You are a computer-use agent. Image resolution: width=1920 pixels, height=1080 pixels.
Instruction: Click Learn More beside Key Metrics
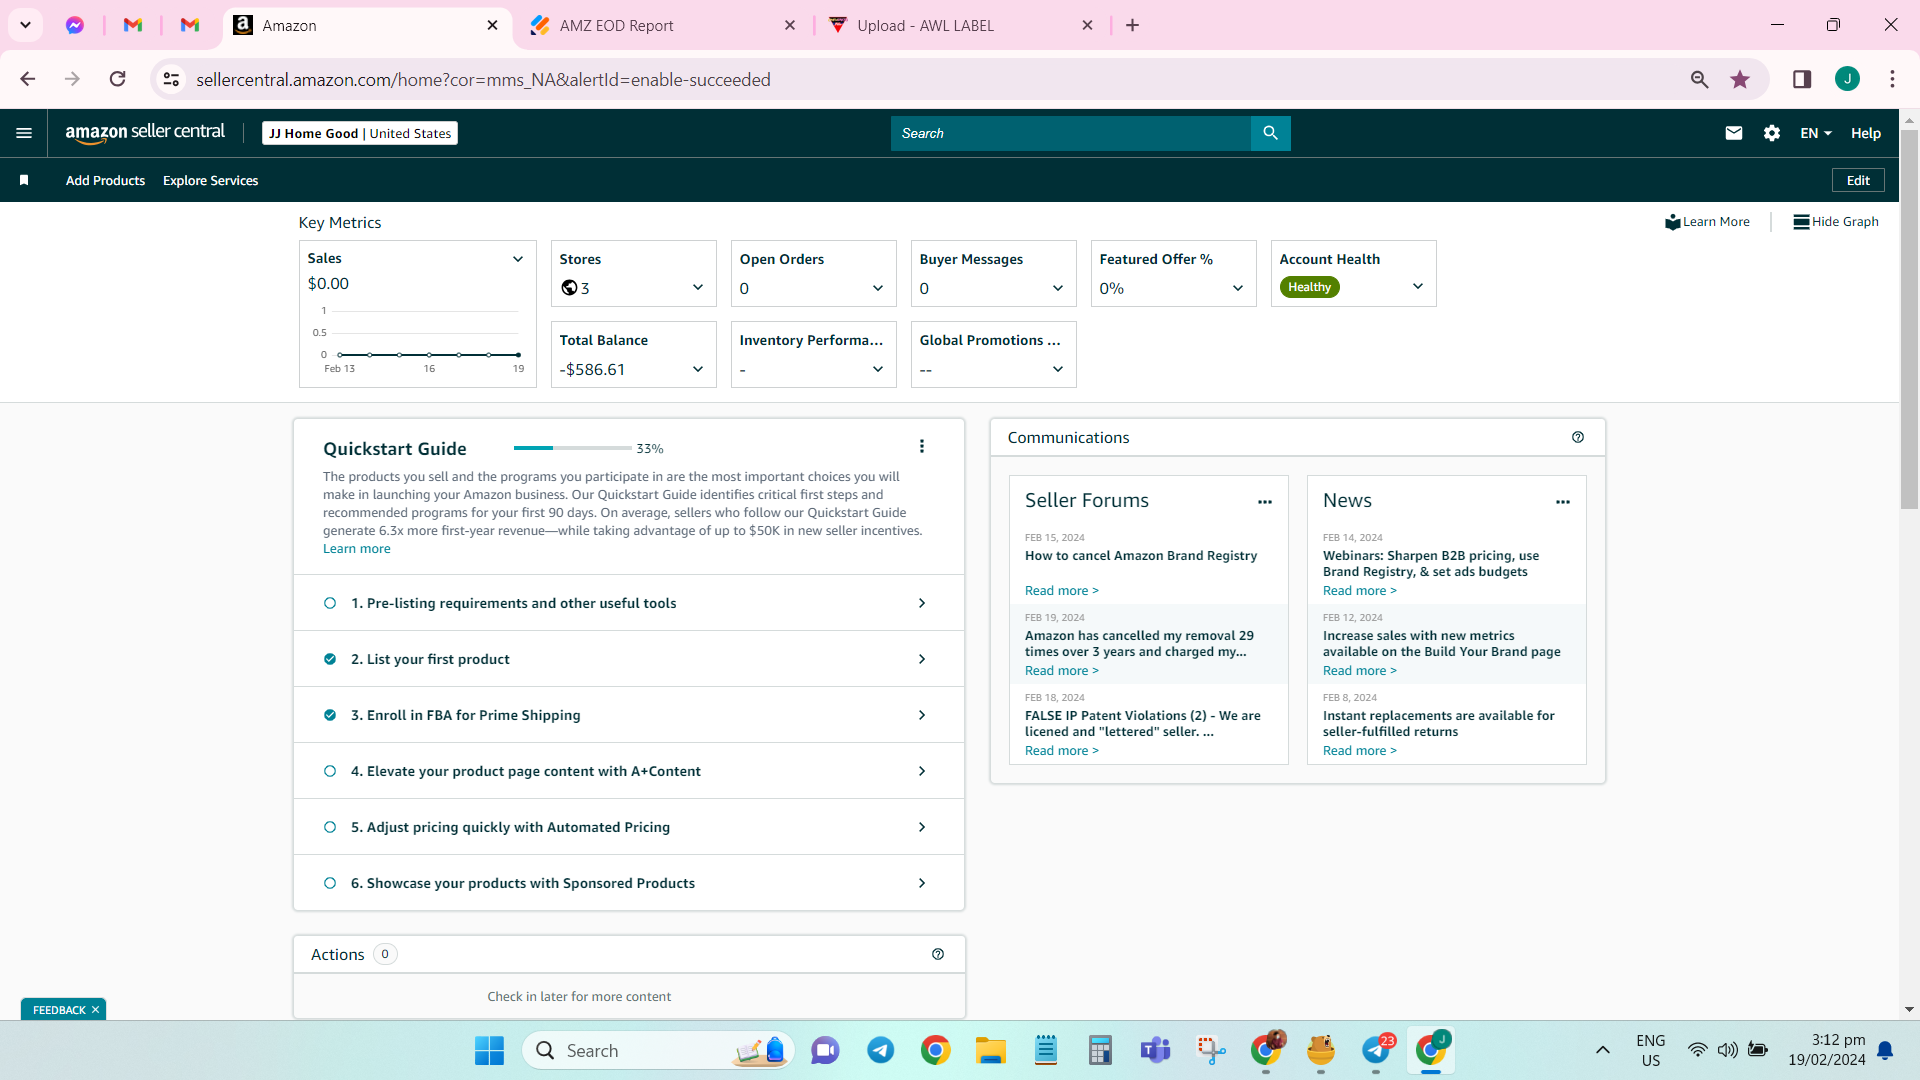pyautogui.click(x=1707, y=222)
